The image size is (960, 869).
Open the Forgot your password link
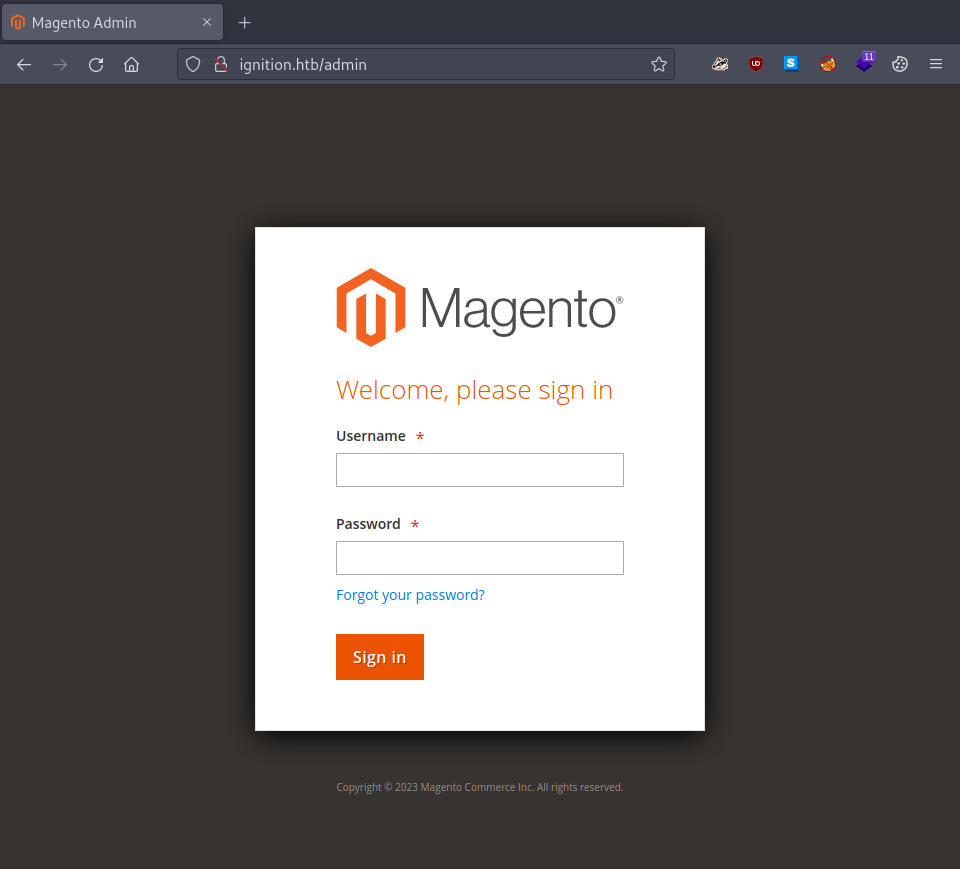(x=410, y=594)
